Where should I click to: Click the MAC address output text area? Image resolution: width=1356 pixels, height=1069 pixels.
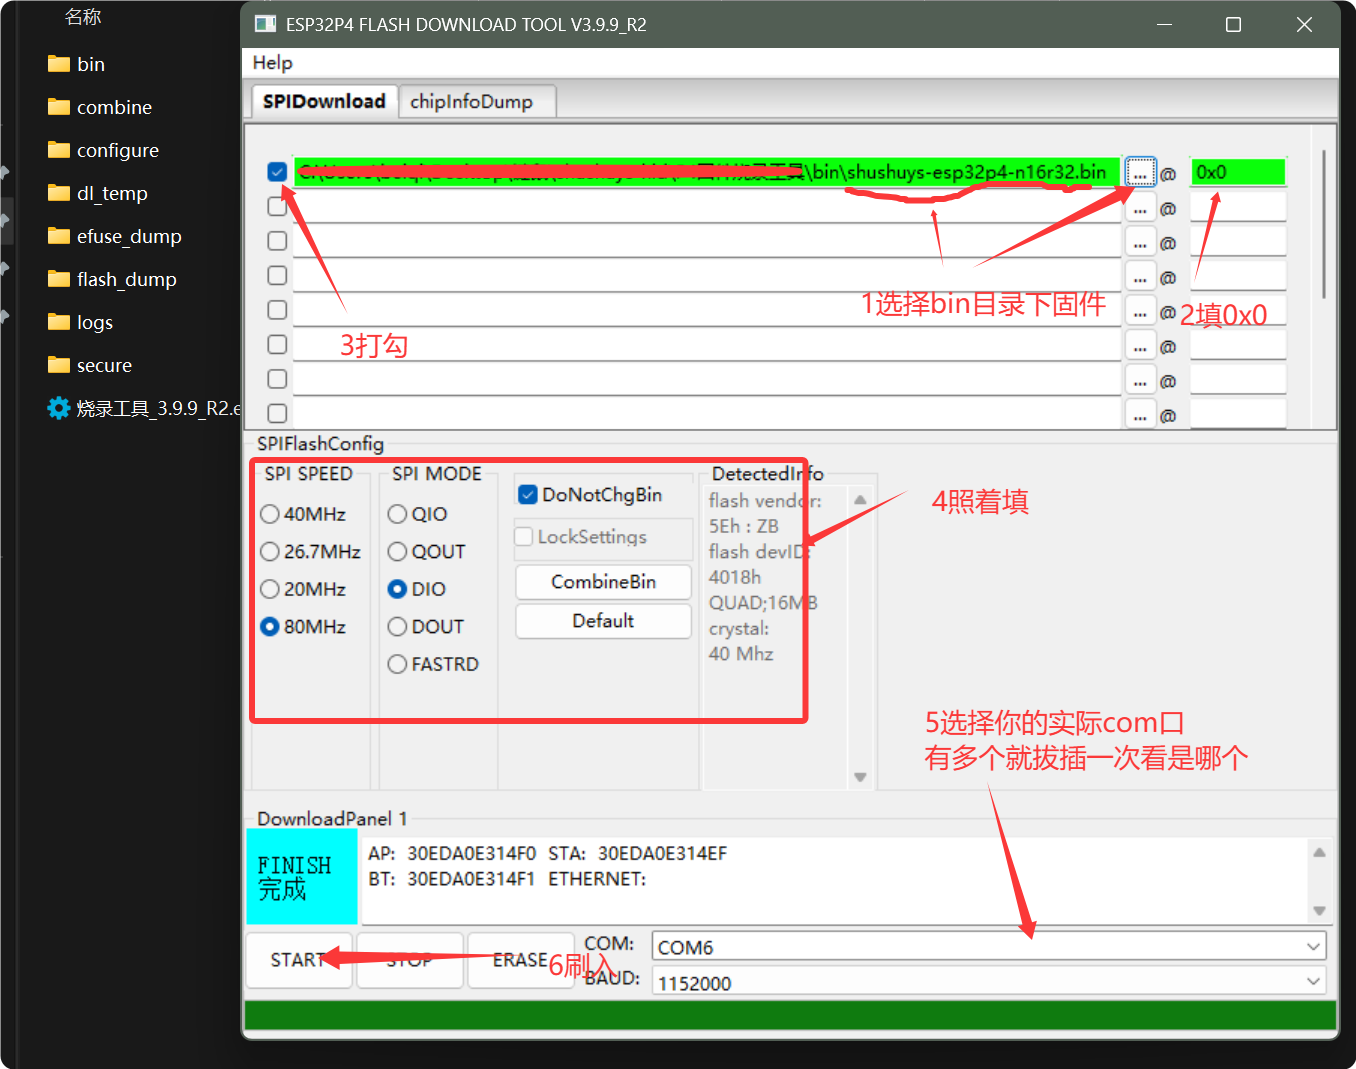(835, 880)
